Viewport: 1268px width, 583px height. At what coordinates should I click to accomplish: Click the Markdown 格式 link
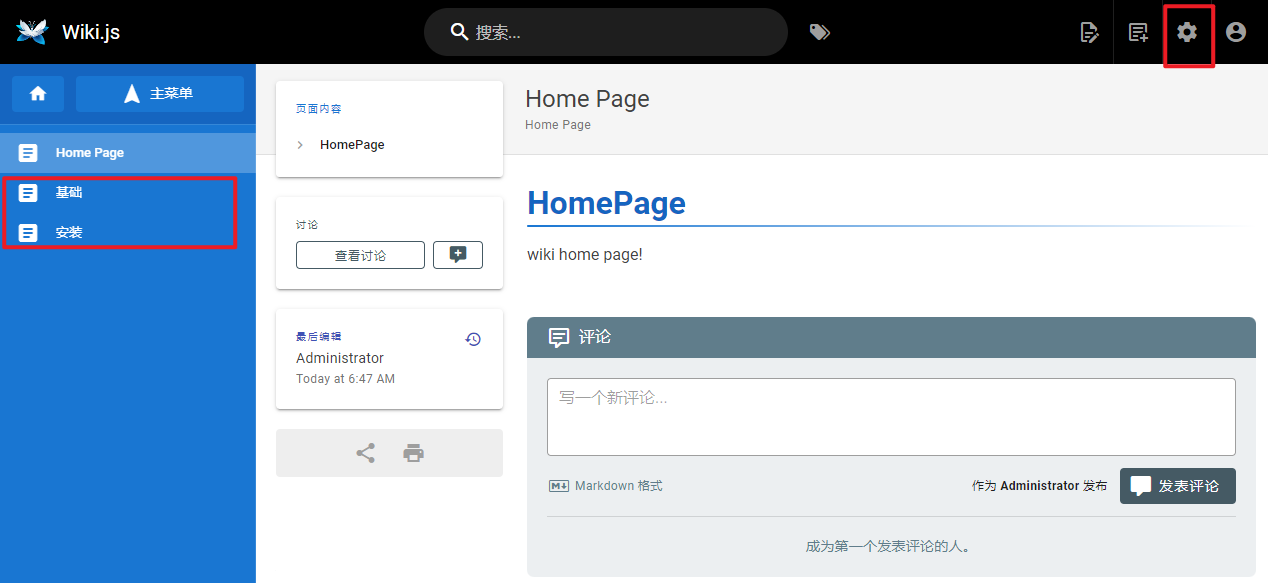coord(606,486)
